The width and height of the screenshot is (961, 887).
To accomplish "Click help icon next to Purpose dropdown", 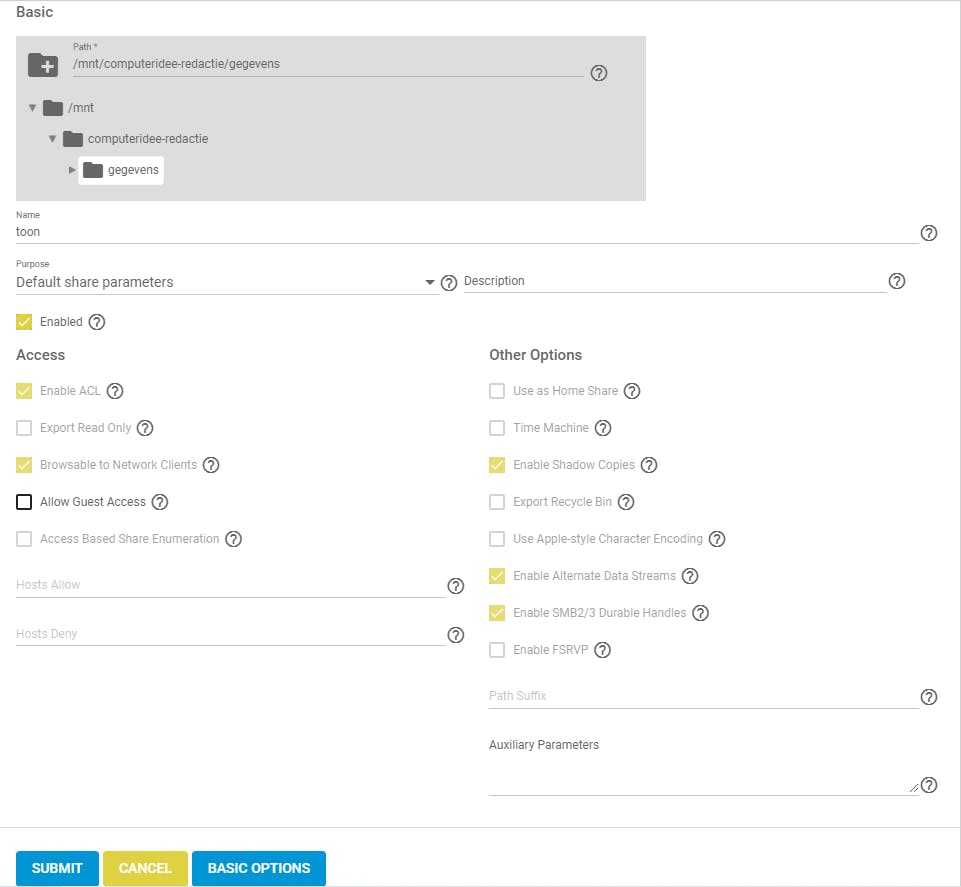I will click(449, 283).
